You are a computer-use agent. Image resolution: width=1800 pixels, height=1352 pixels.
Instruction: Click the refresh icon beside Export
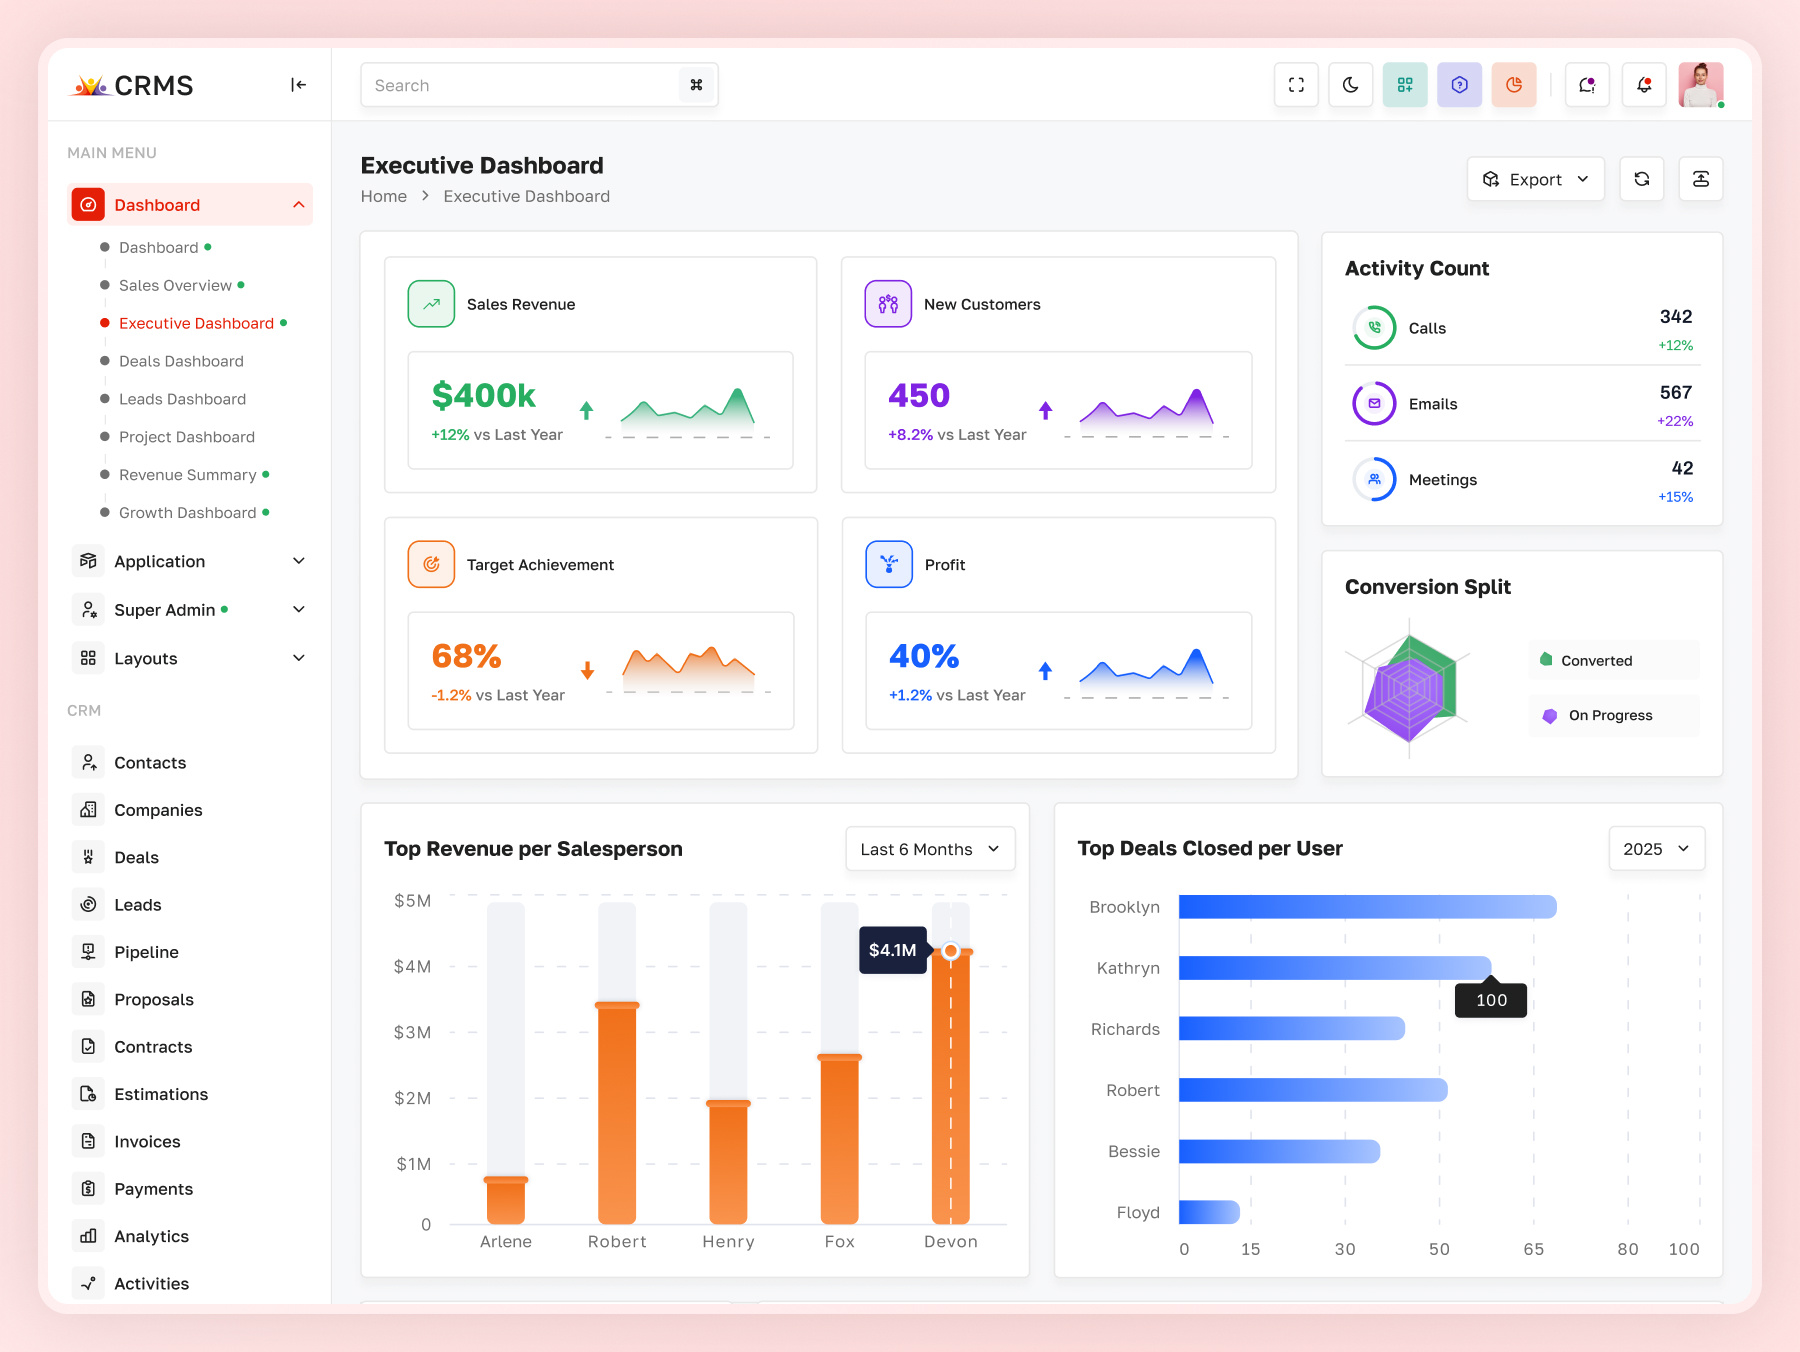tap(1641, 179)
